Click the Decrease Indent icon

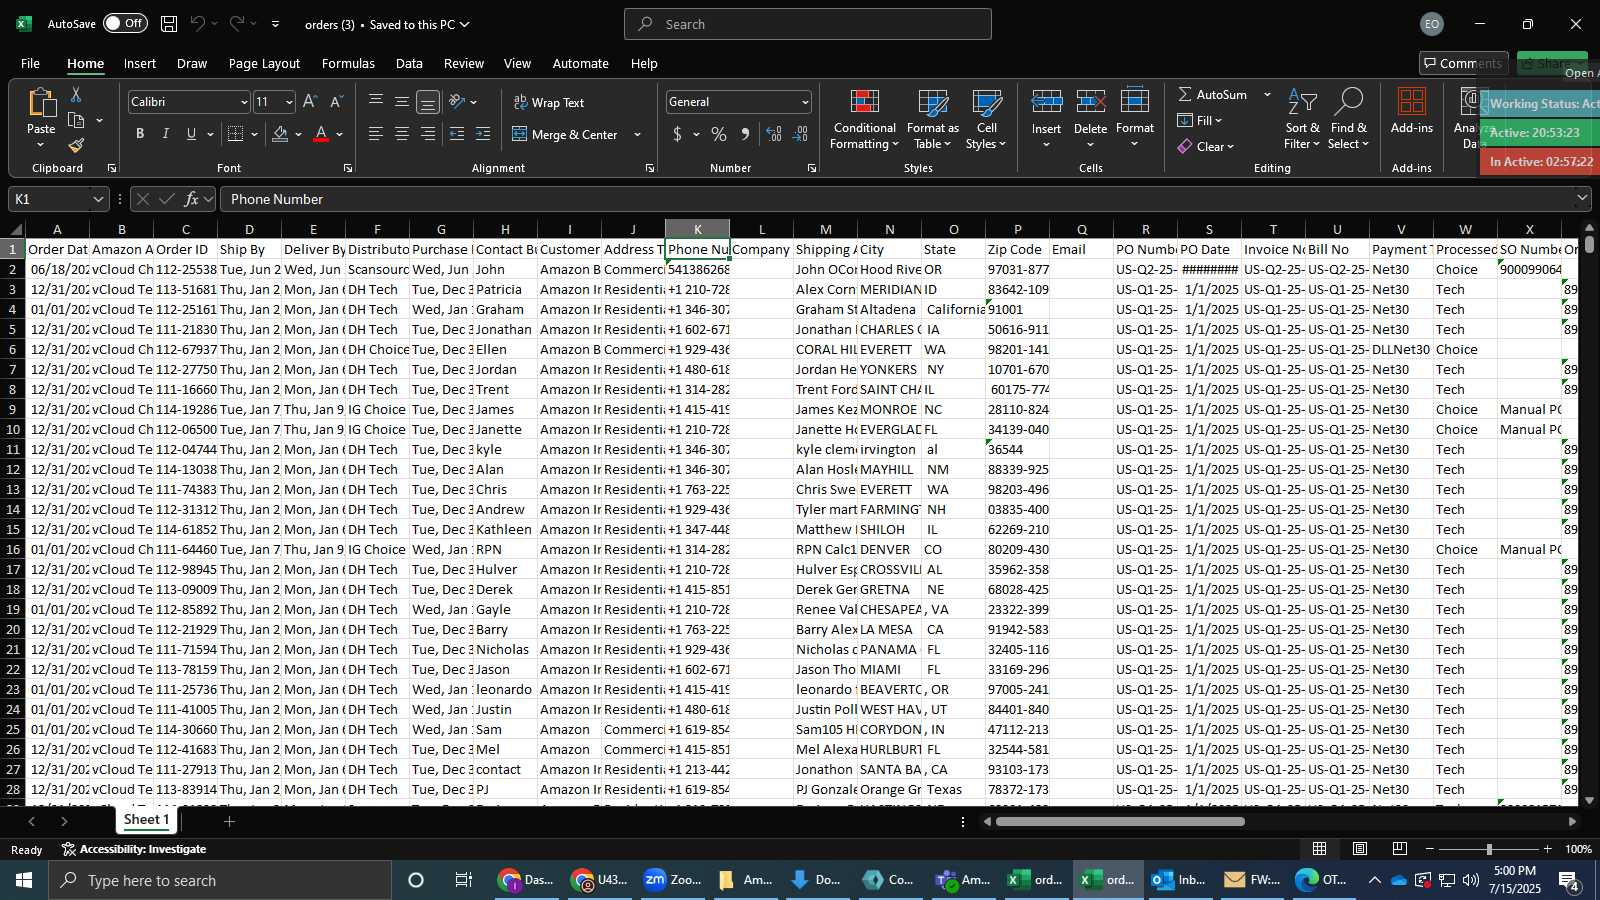pyautogui.click(x=457, y=134)
